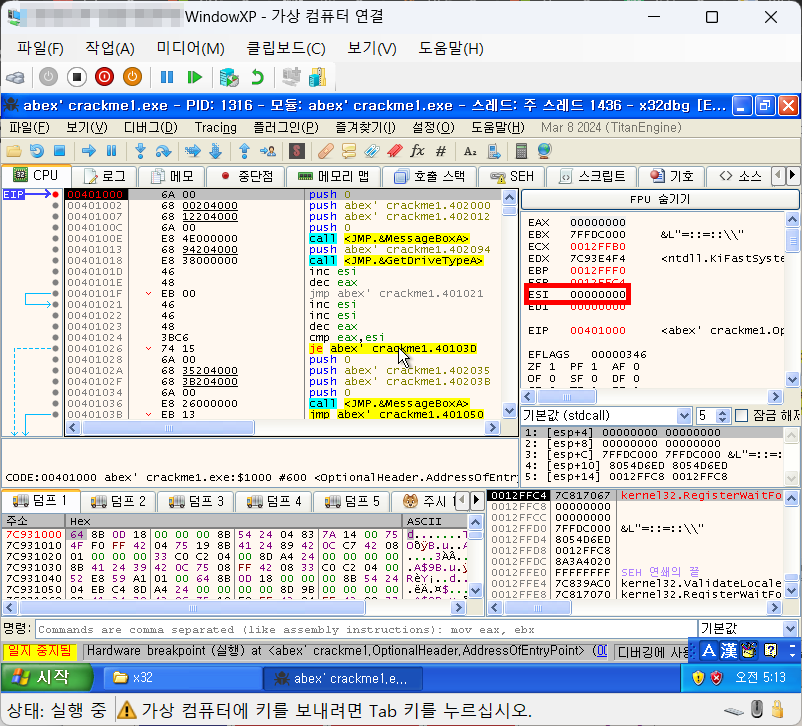
Task: Open Patches with bandage icon
Action: tap(326, 151)
